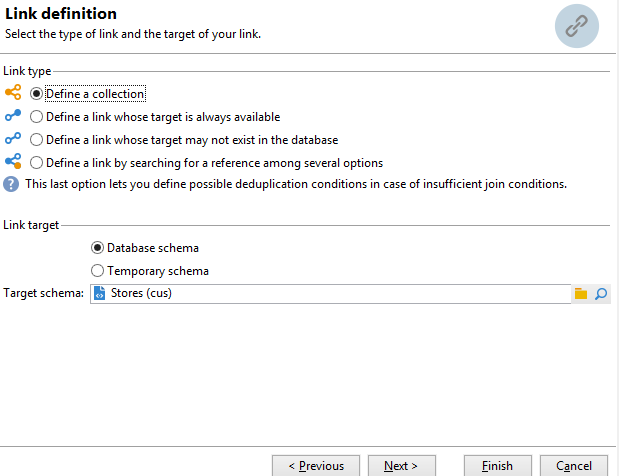Open the folder browse icon for Target schema
This screenshot has height=476, width=619.
(581, 294)
